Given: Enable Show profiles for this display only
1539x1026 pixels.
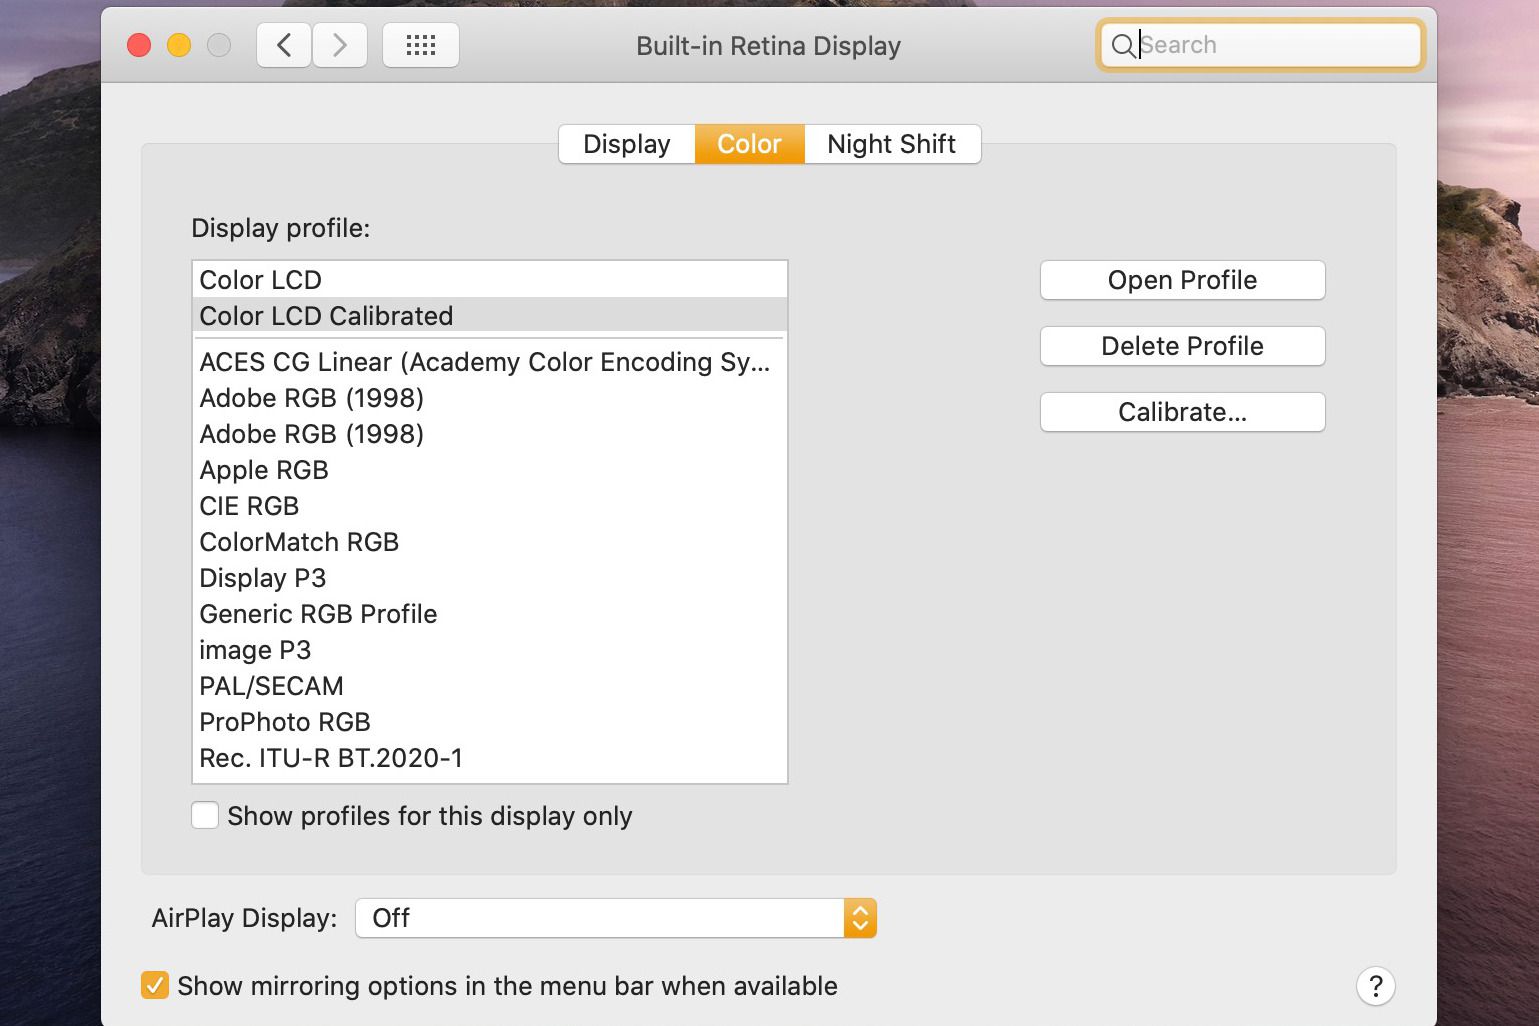Looking at the screenshot, I should (x=205, y=815).
